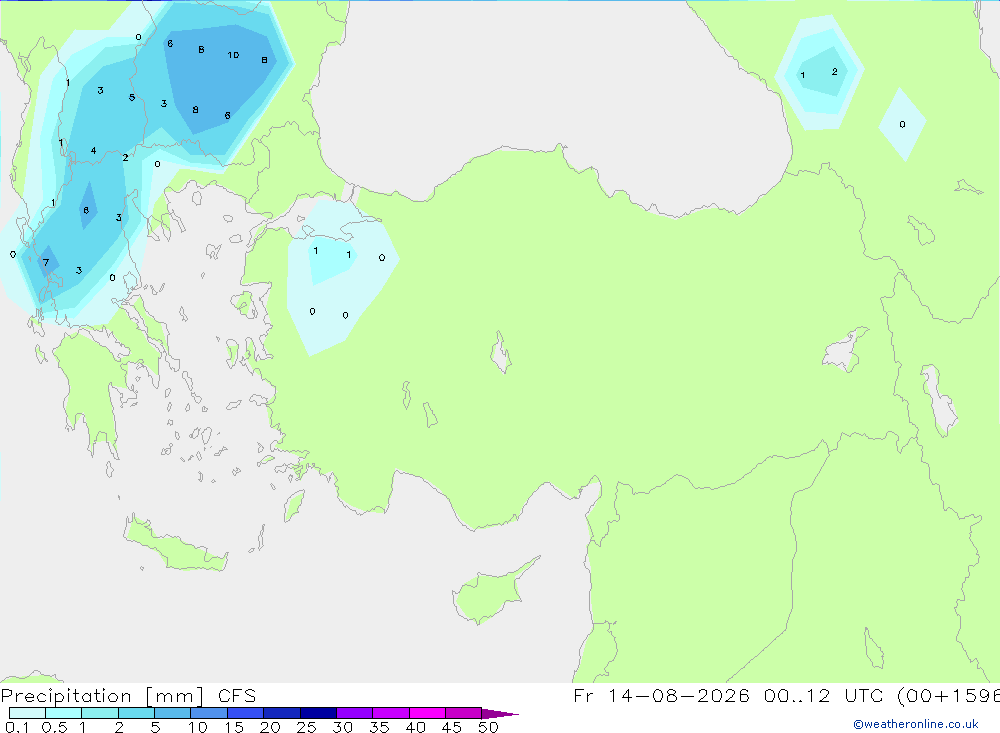Click the island of Crete on the map
This screenshot has width=1000, height=733.
click(x=175, y=545)
